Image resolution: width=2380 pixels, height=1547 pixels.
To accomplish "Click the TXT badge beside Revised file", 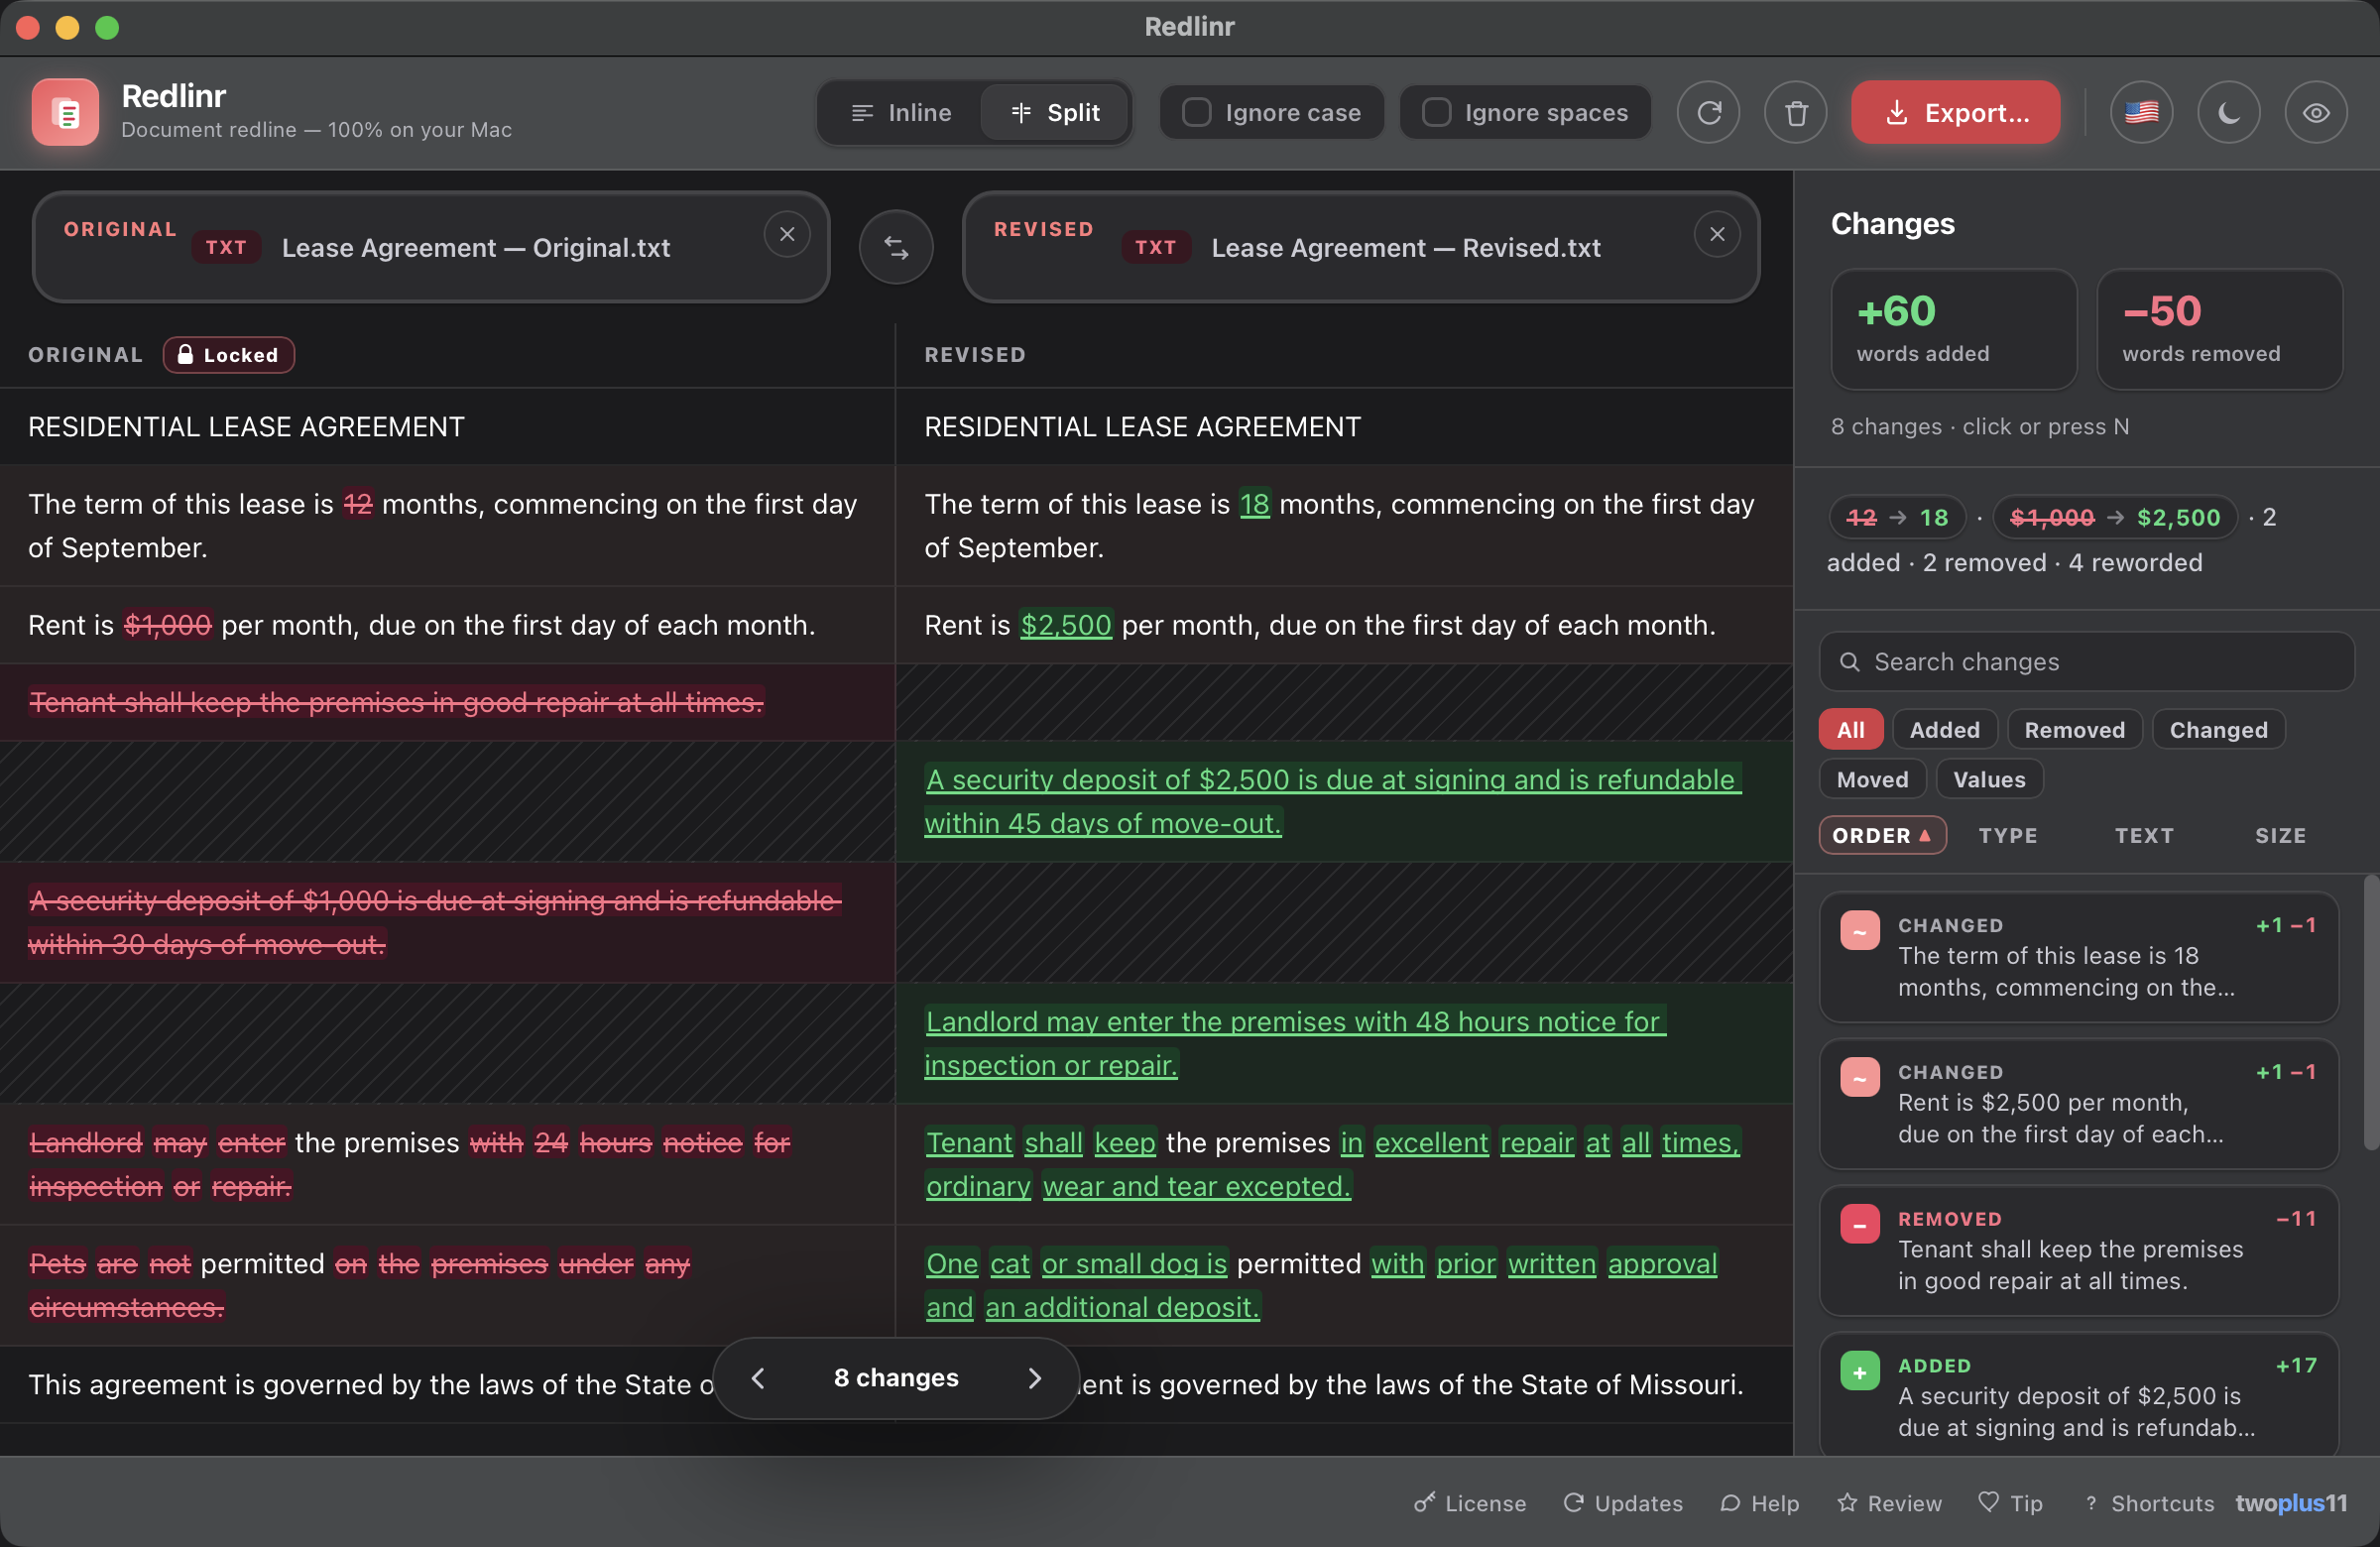I will [x=1156, y=247].
